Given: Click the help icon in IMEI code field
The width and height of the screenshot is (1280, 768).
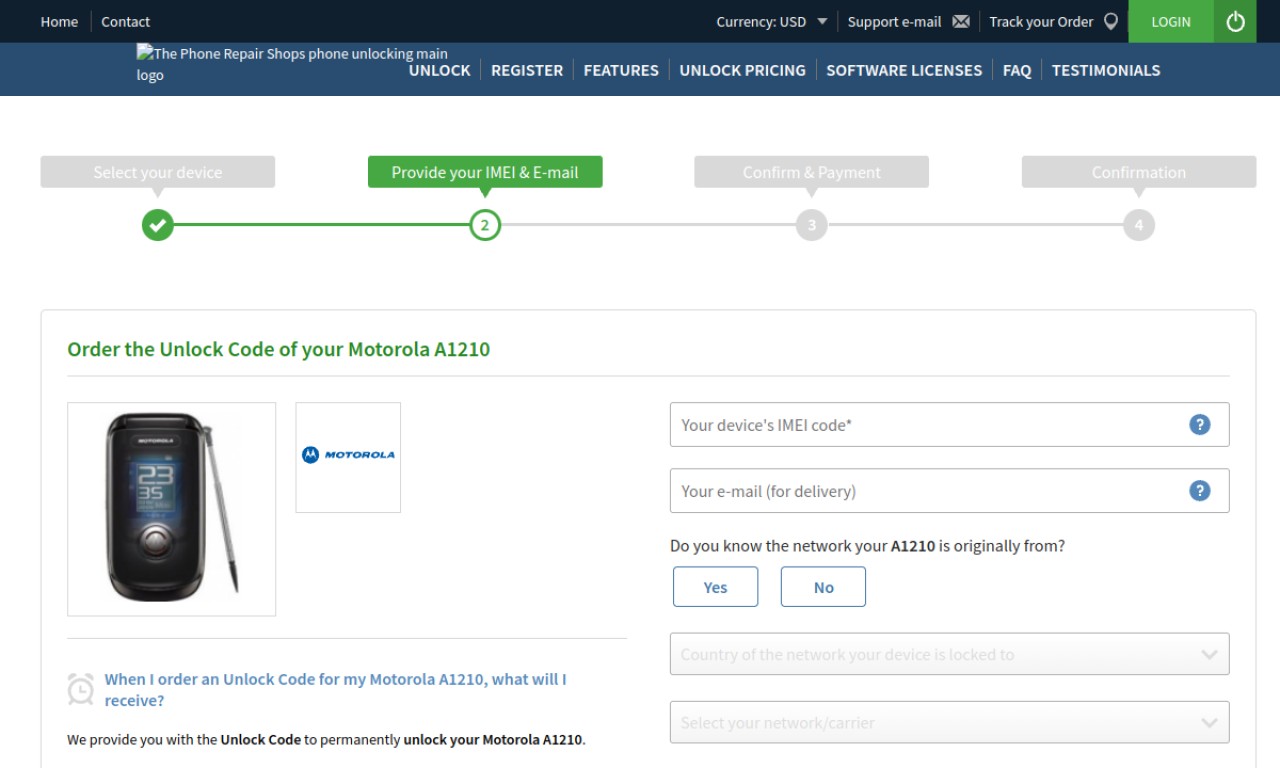Looking at the screenshot, I should (x=1200, y=424).
